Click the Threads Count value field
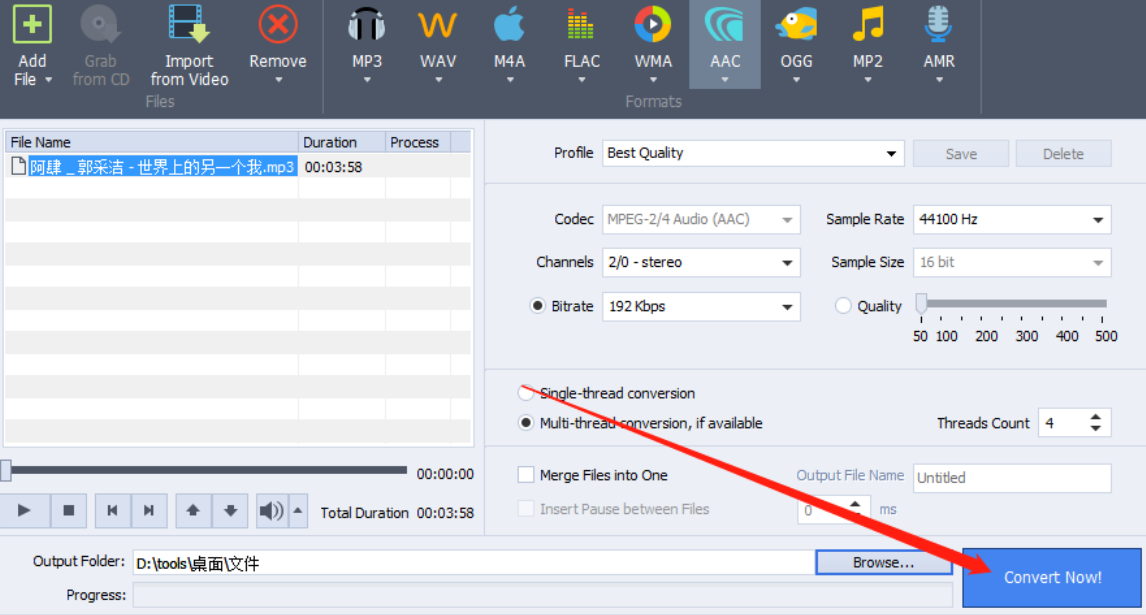 [1063, 423]
